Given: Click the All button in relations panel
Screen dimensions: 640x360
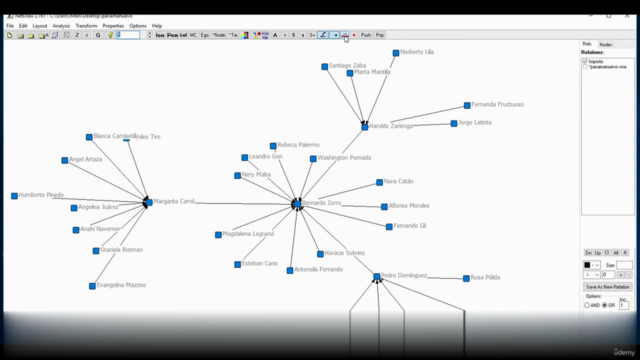Looking at the screenshot, I should coord(616,253).
